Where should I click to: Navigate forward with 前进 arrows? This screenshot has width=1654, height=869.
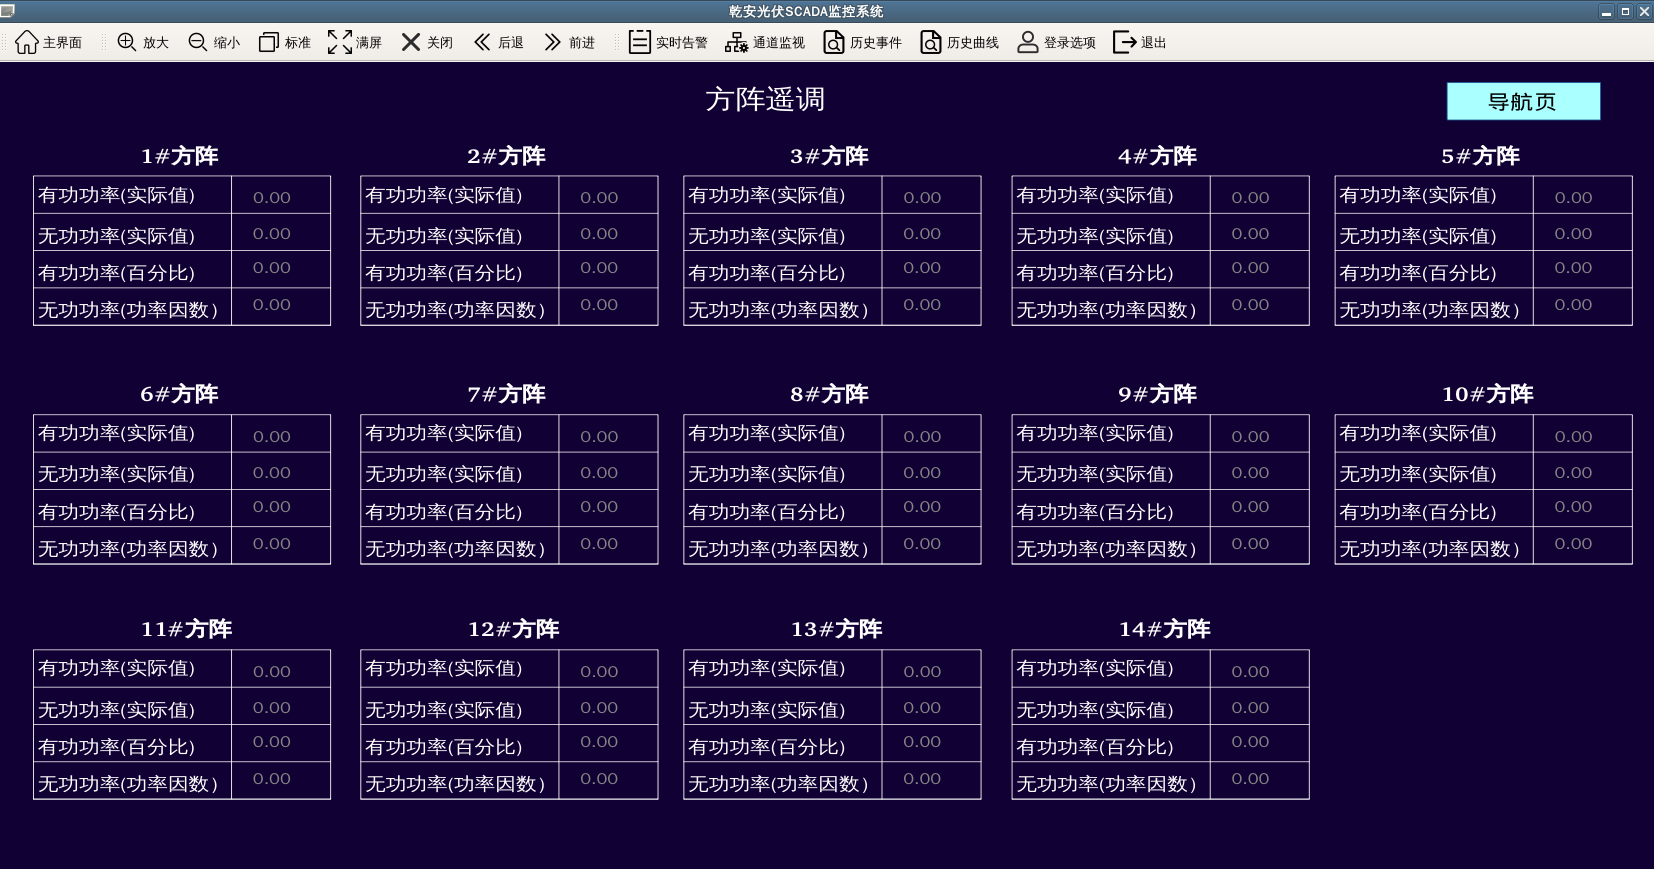click(553, 42)
